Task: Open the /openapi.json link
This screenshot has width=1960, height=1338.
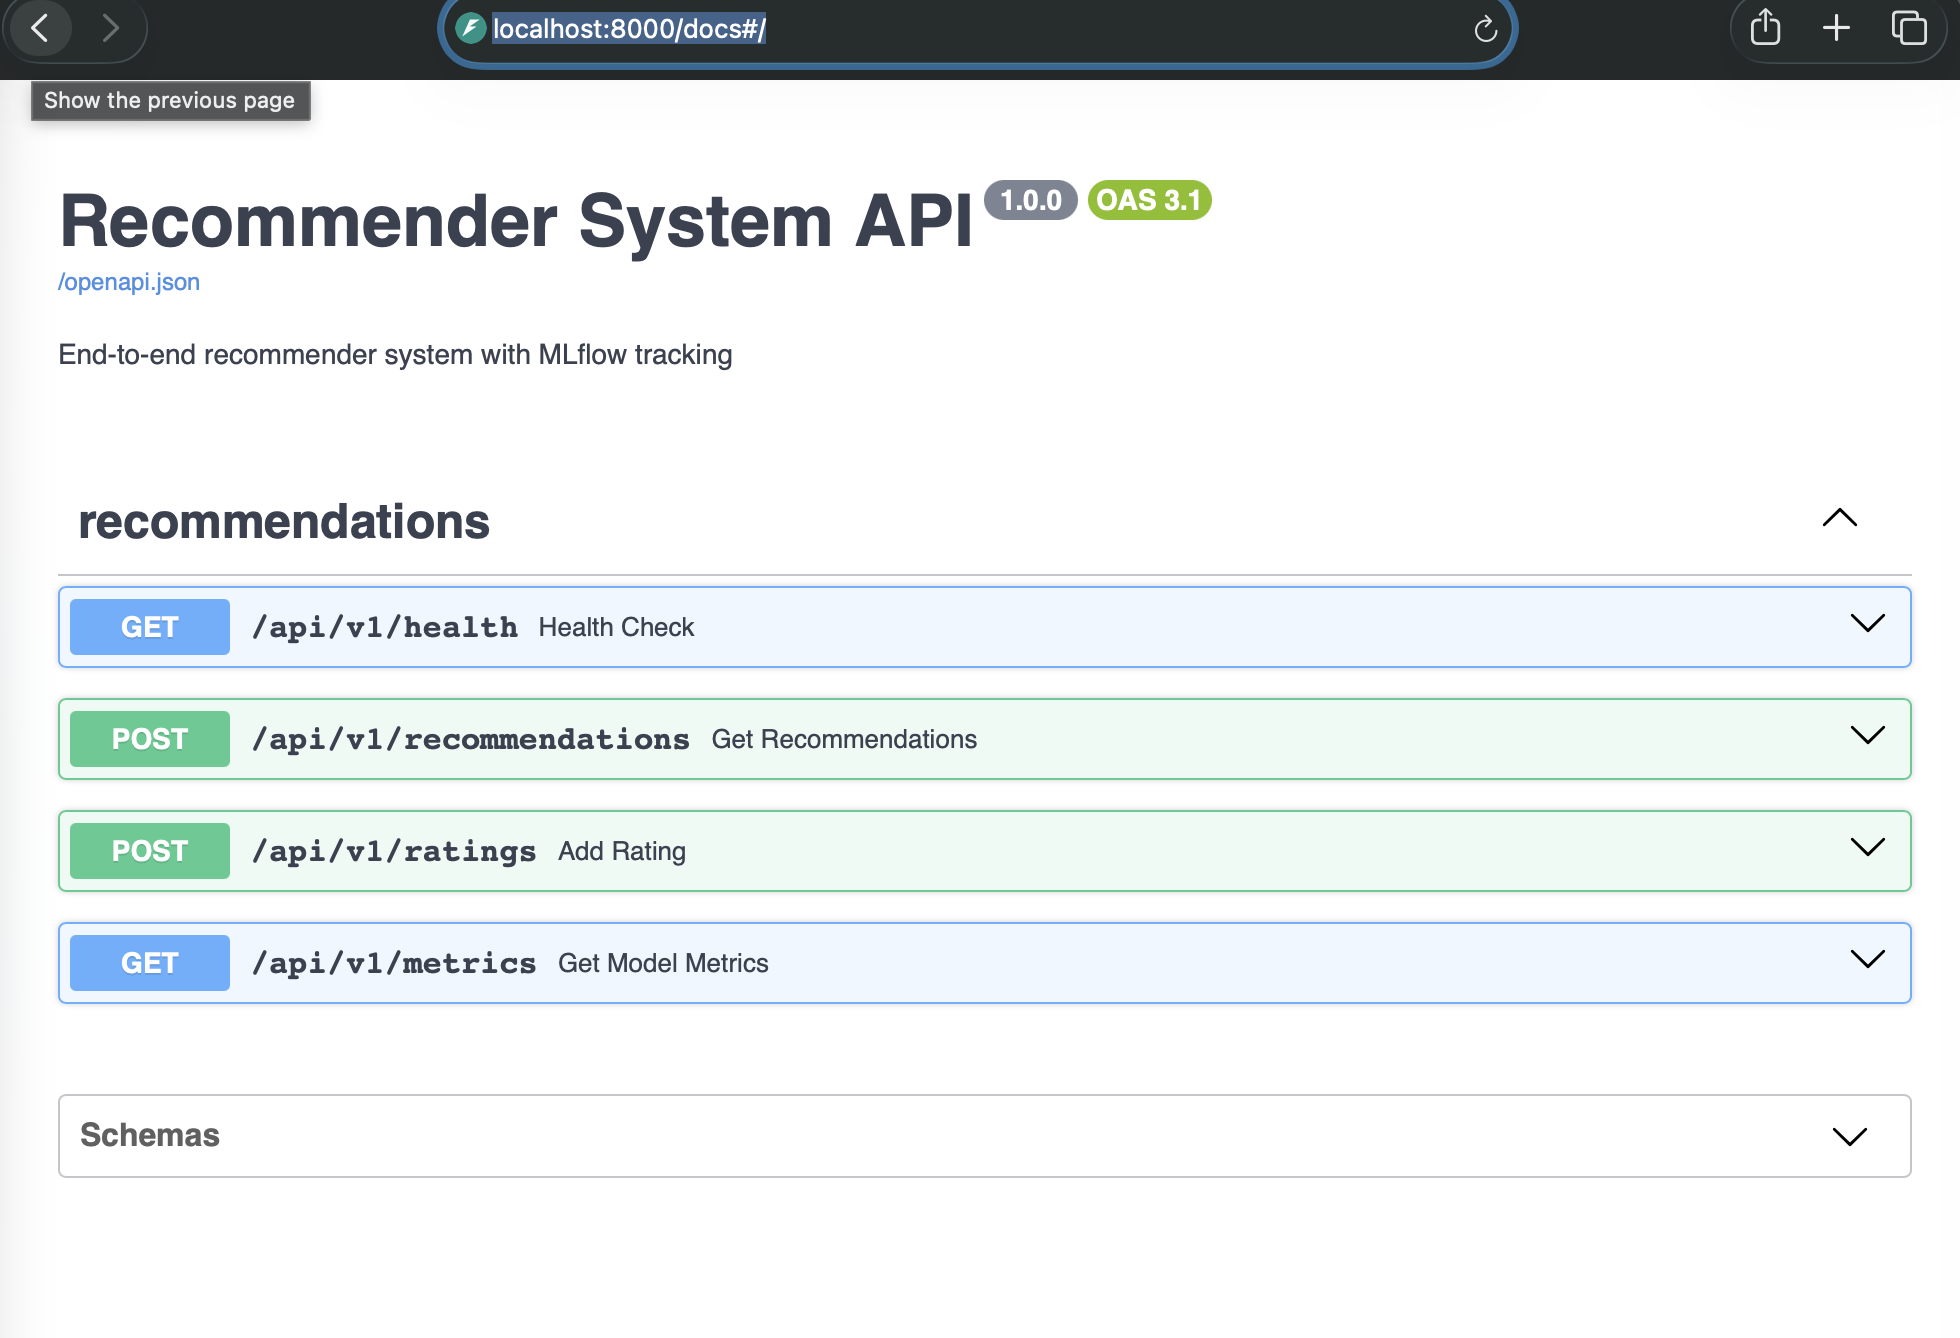Action: (x=128, y=282)
